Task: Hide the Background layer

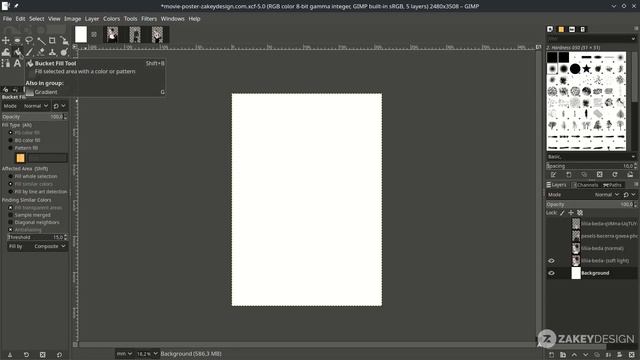Action: (x=551, y=273)
